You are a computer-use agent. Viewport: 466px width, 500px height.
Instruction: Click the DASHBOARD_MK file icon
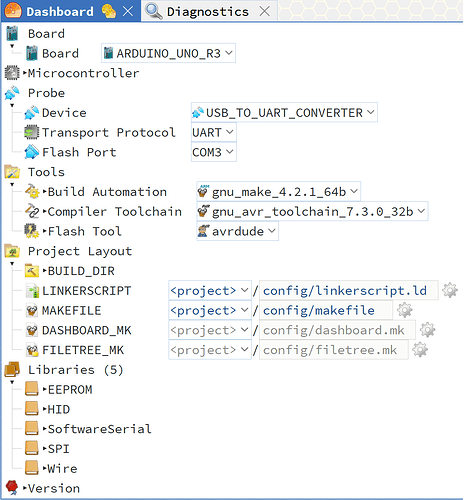coord(32,330)
